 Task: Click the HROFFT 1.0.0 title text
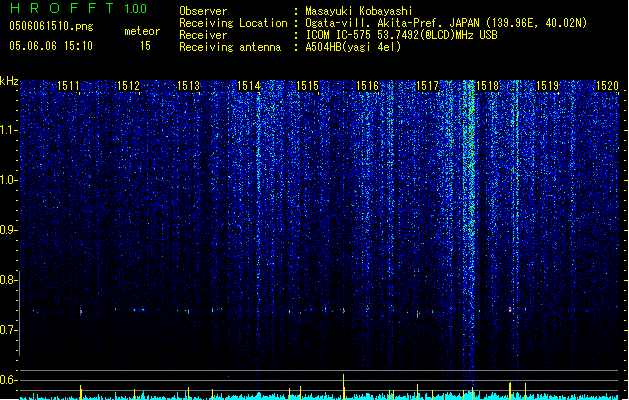79,8
